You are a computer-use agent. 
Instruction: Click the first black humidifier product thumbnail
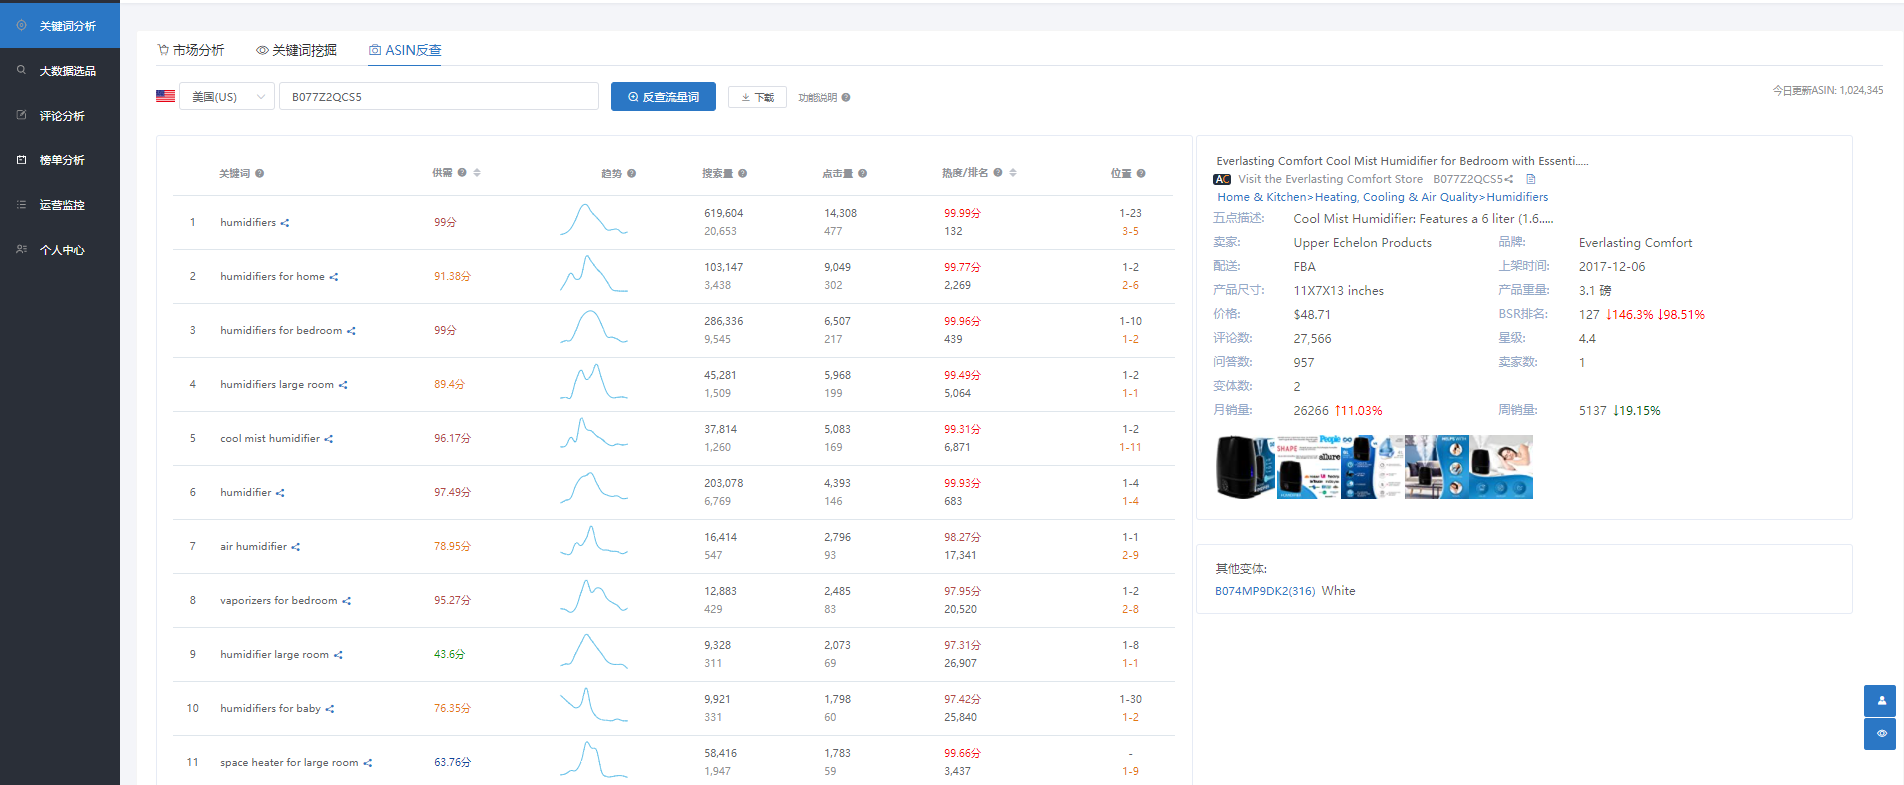1245,467
